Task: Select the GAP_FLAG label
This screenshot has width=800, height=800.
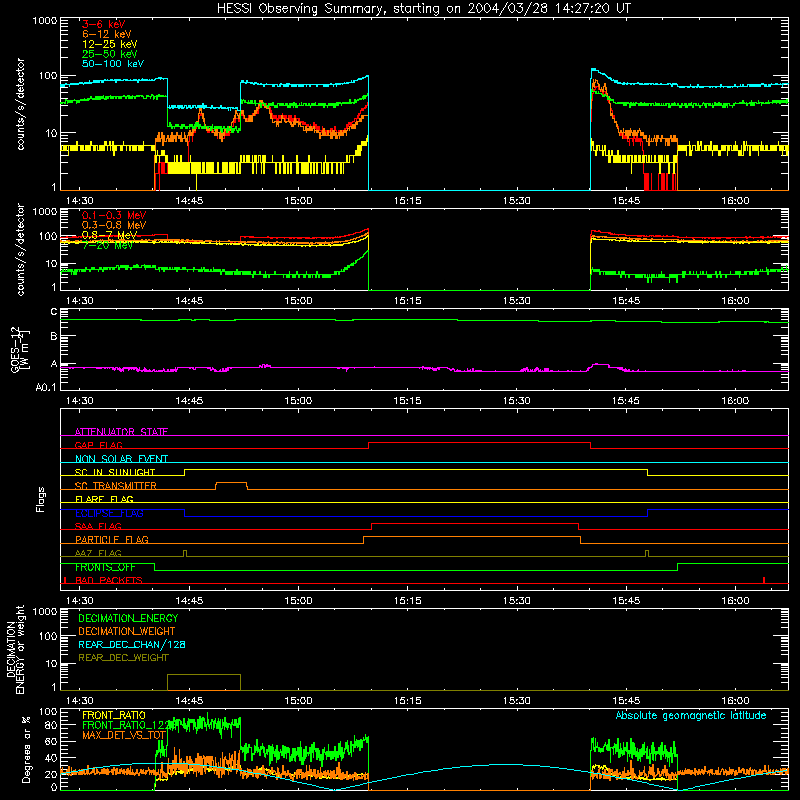Action: (98, 445)
